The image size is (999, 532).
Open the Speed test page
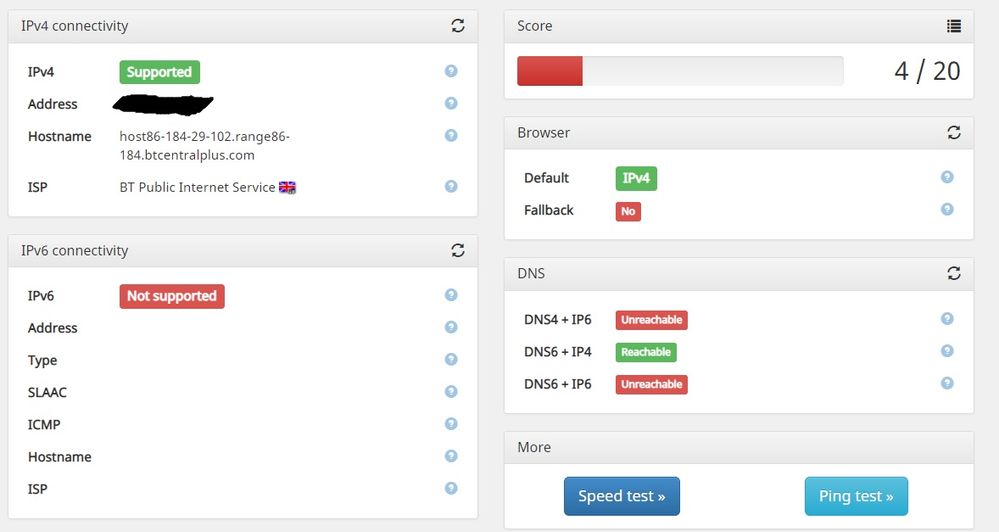(x=621, y=496)
